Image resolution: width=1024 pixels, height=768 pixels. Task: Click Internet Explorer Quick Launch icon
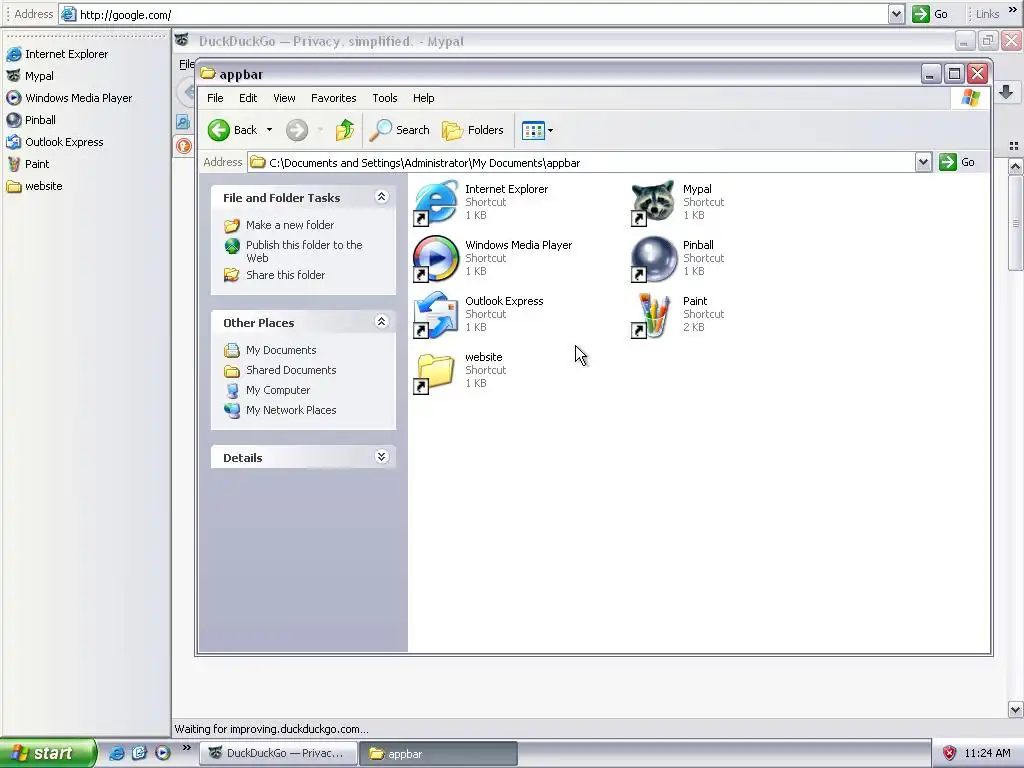coord(116,753)
